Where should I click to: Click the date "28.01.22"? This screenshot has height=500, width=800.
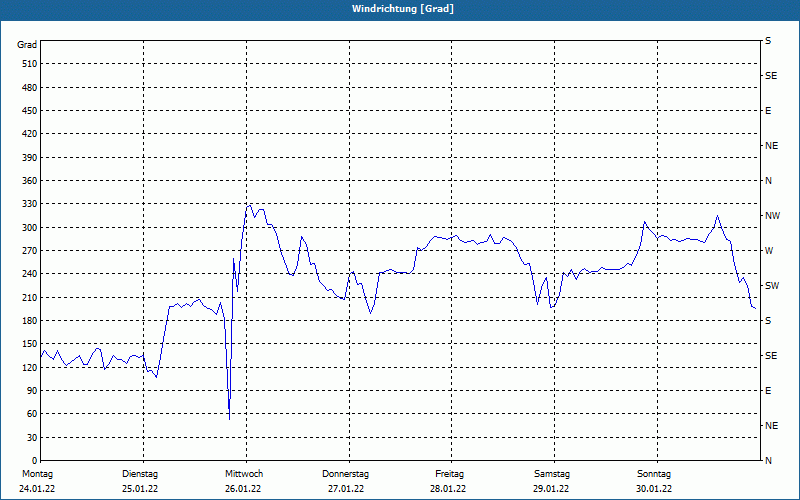click(x=448, y=489)
